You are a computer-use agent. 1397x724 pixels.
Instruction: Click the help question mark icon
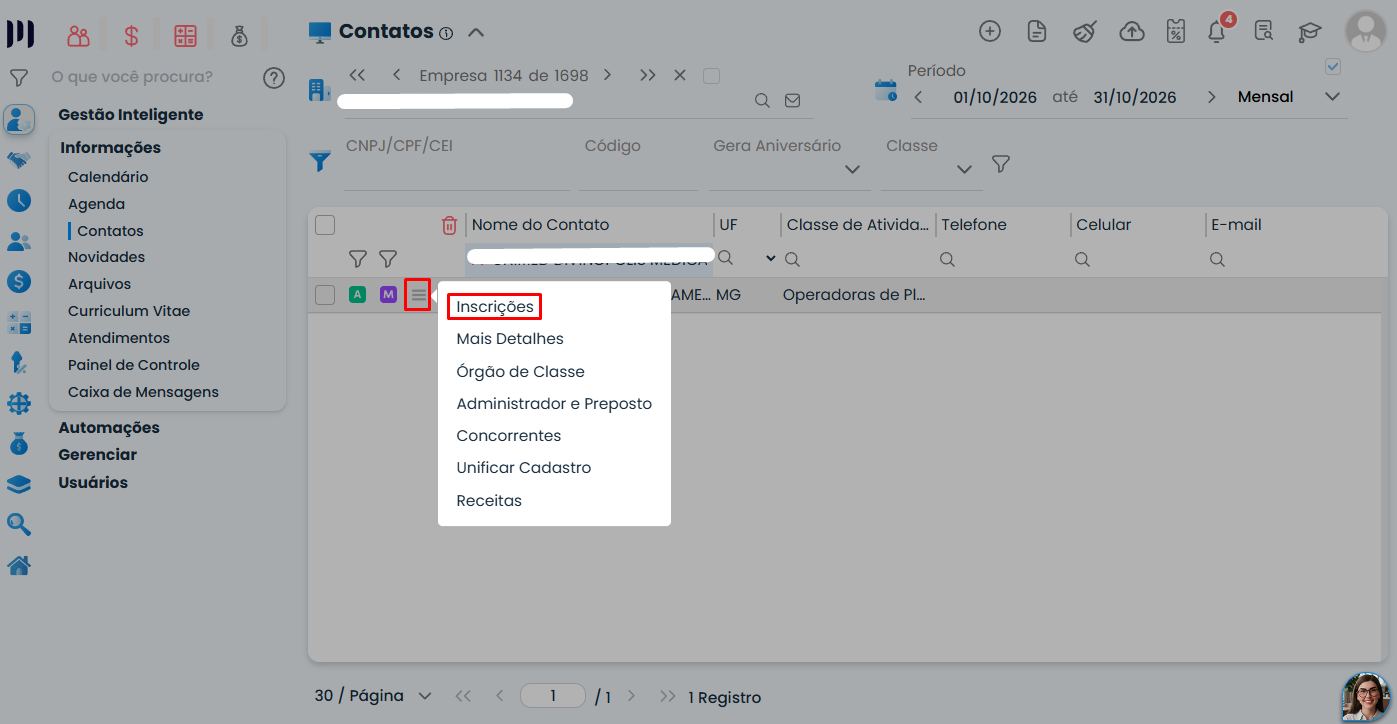pos(273,78)
